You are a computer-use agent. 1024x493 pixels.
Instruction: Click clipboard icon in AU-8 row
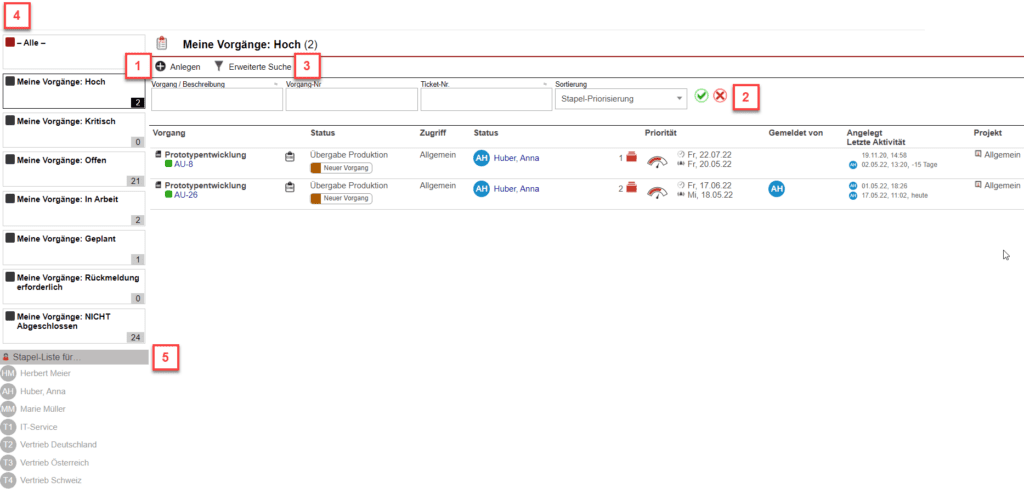coord(289,157)
